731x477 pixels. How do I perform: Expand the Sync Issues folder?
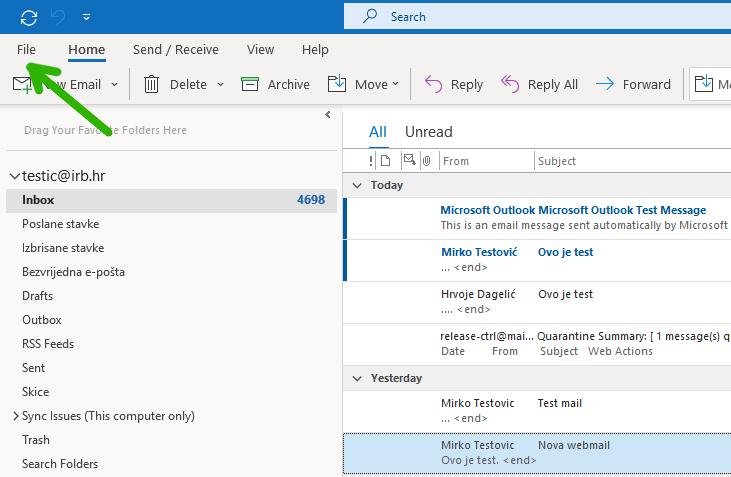click(15, 416)
